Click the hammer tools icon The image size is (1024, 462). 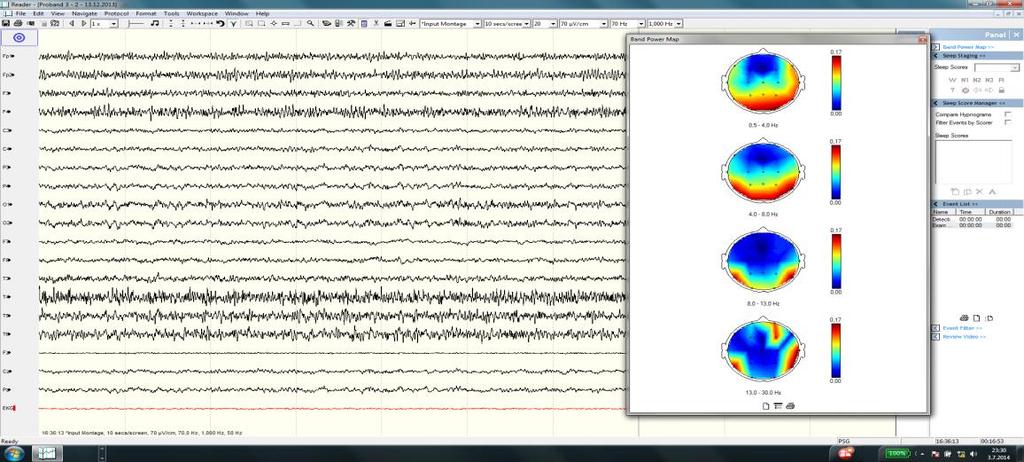click(x=351, y=24)
